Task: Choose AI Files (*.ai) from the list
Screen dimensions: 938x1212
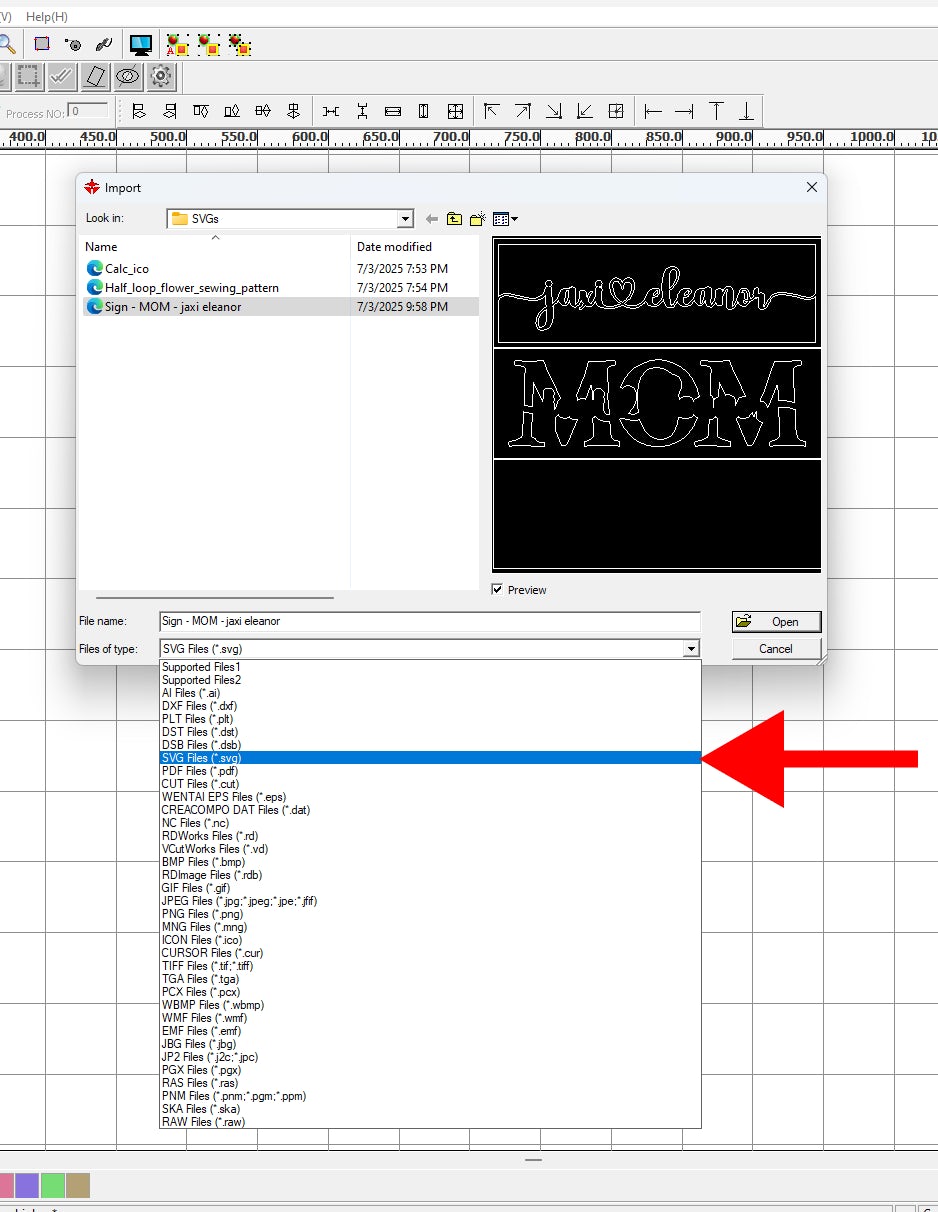Action: click(x=430, y=693)
